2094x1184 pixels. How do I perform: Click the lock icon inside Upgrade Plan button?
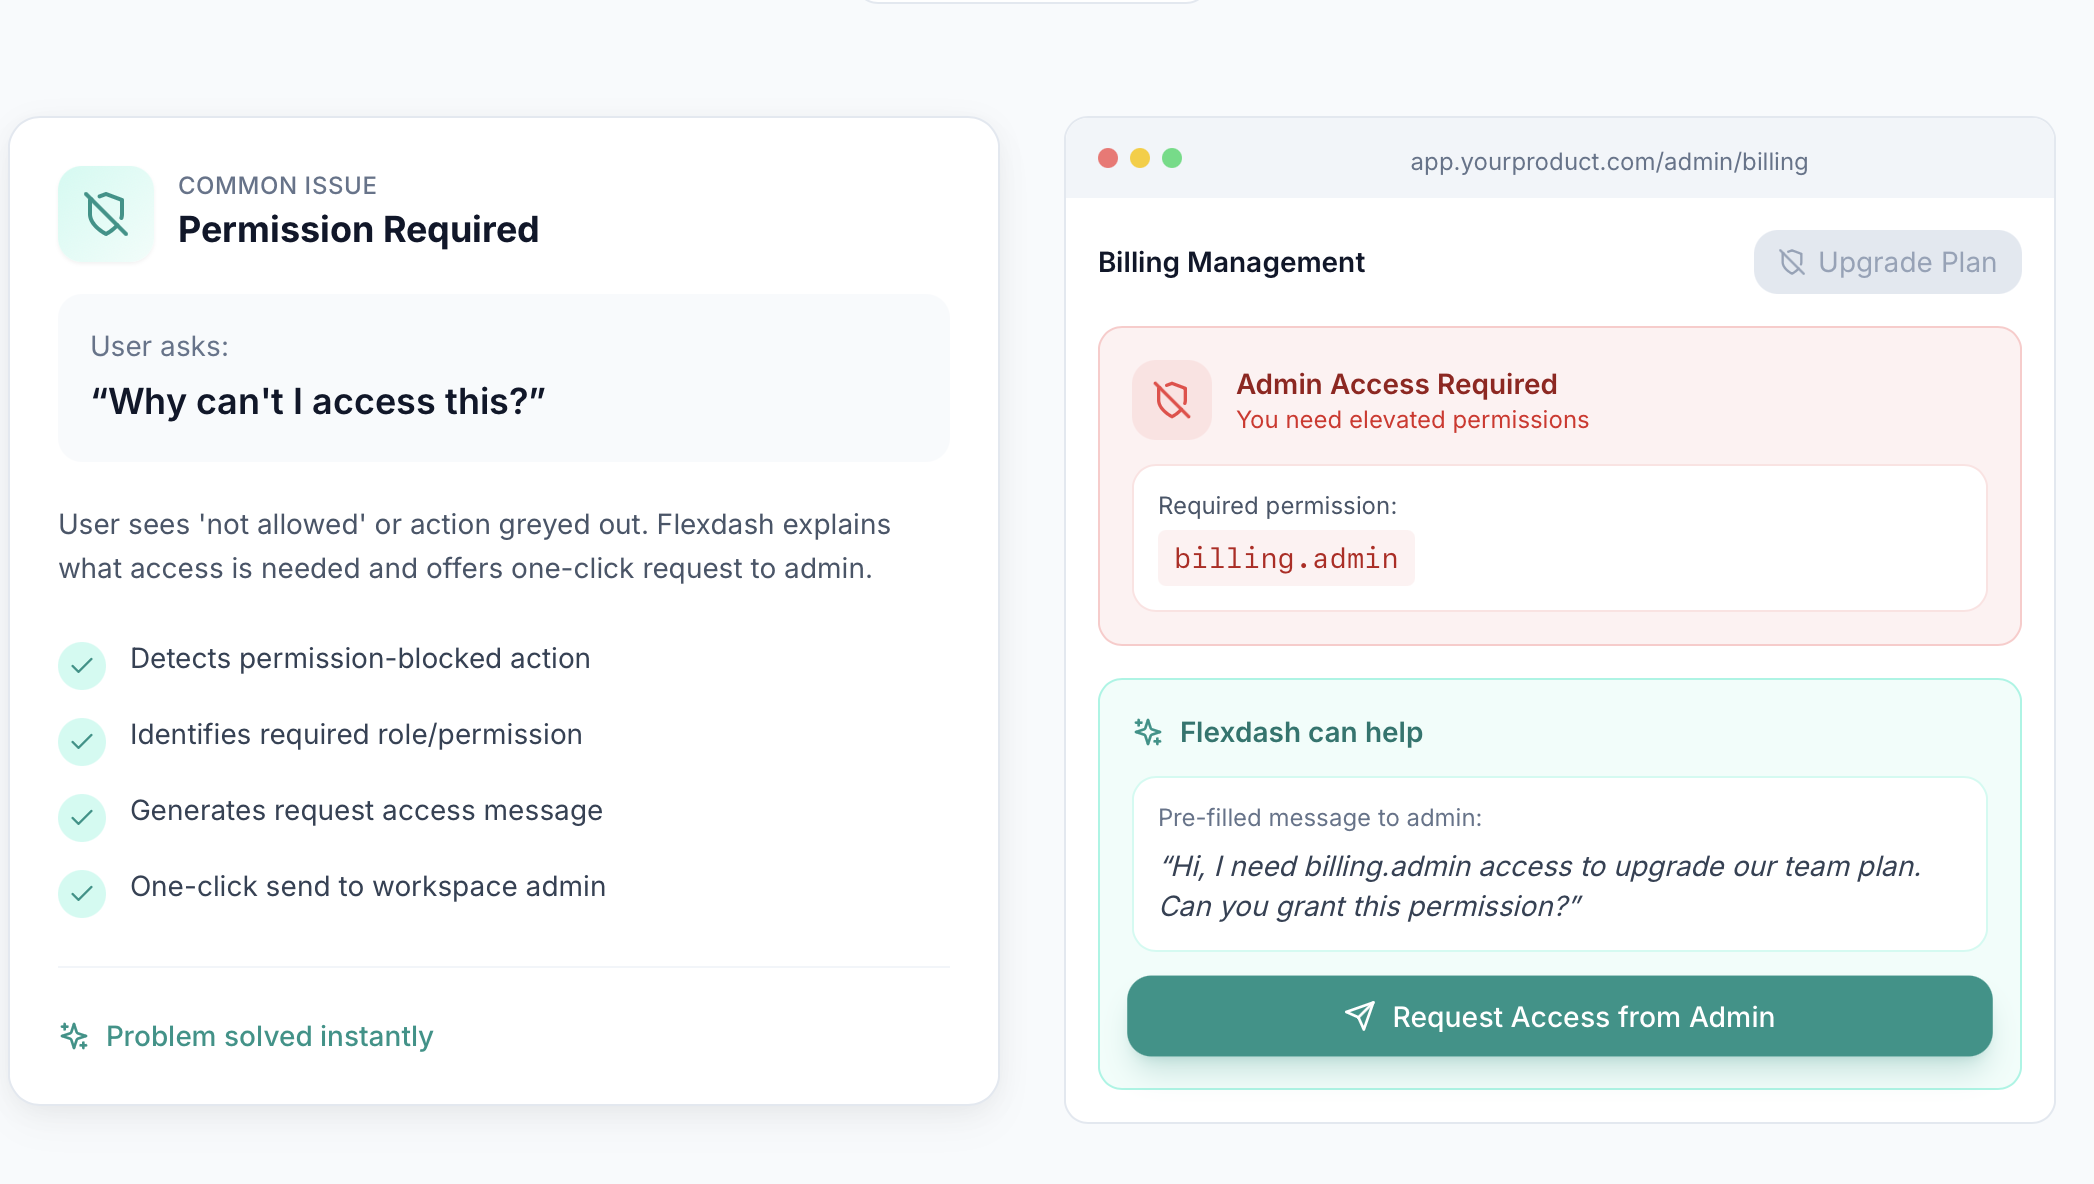(x=1793, y=262)
